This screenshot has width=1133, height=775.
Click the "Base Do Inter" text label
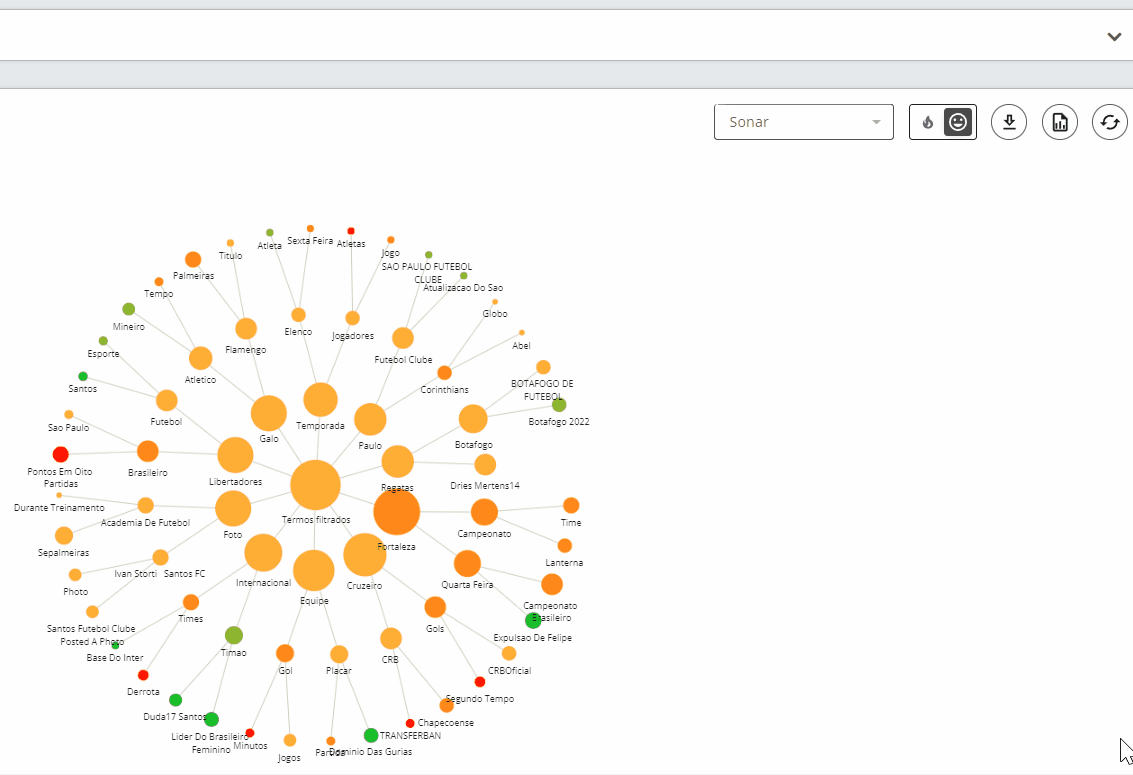[x=115, y=658]
